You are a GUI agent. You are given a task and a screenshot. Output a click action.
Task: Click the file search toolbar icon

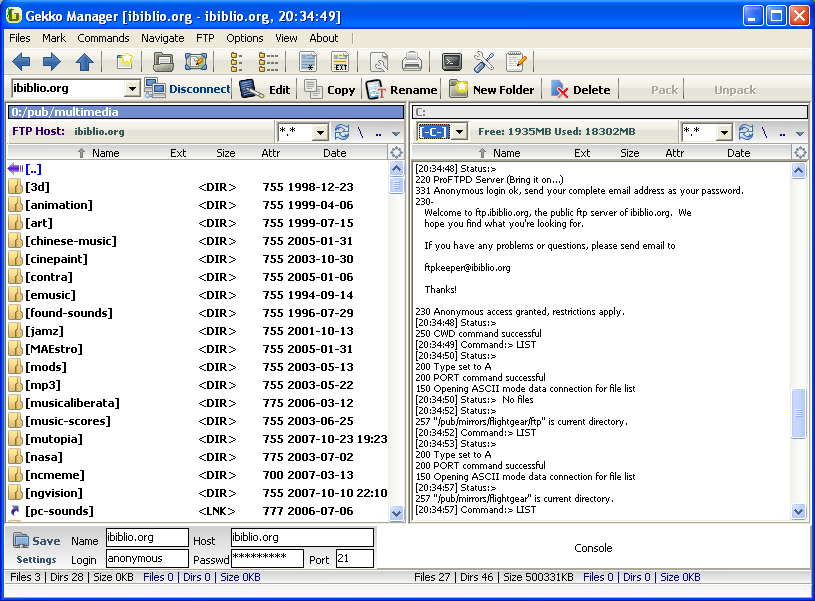click(379, 62)
